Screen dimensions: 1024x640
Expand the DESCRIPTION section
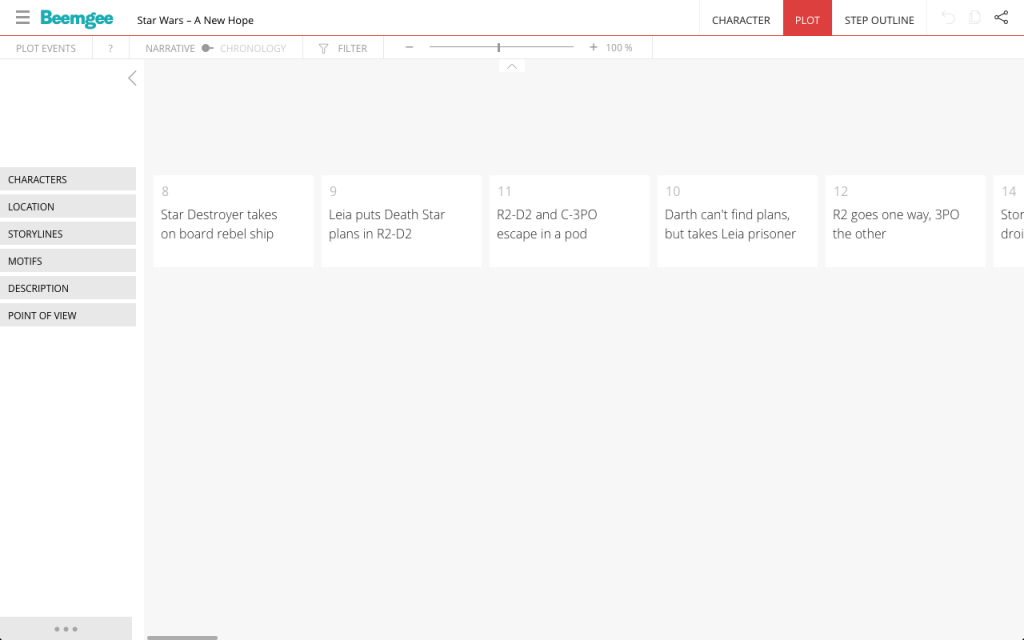(x=68, y=288)
